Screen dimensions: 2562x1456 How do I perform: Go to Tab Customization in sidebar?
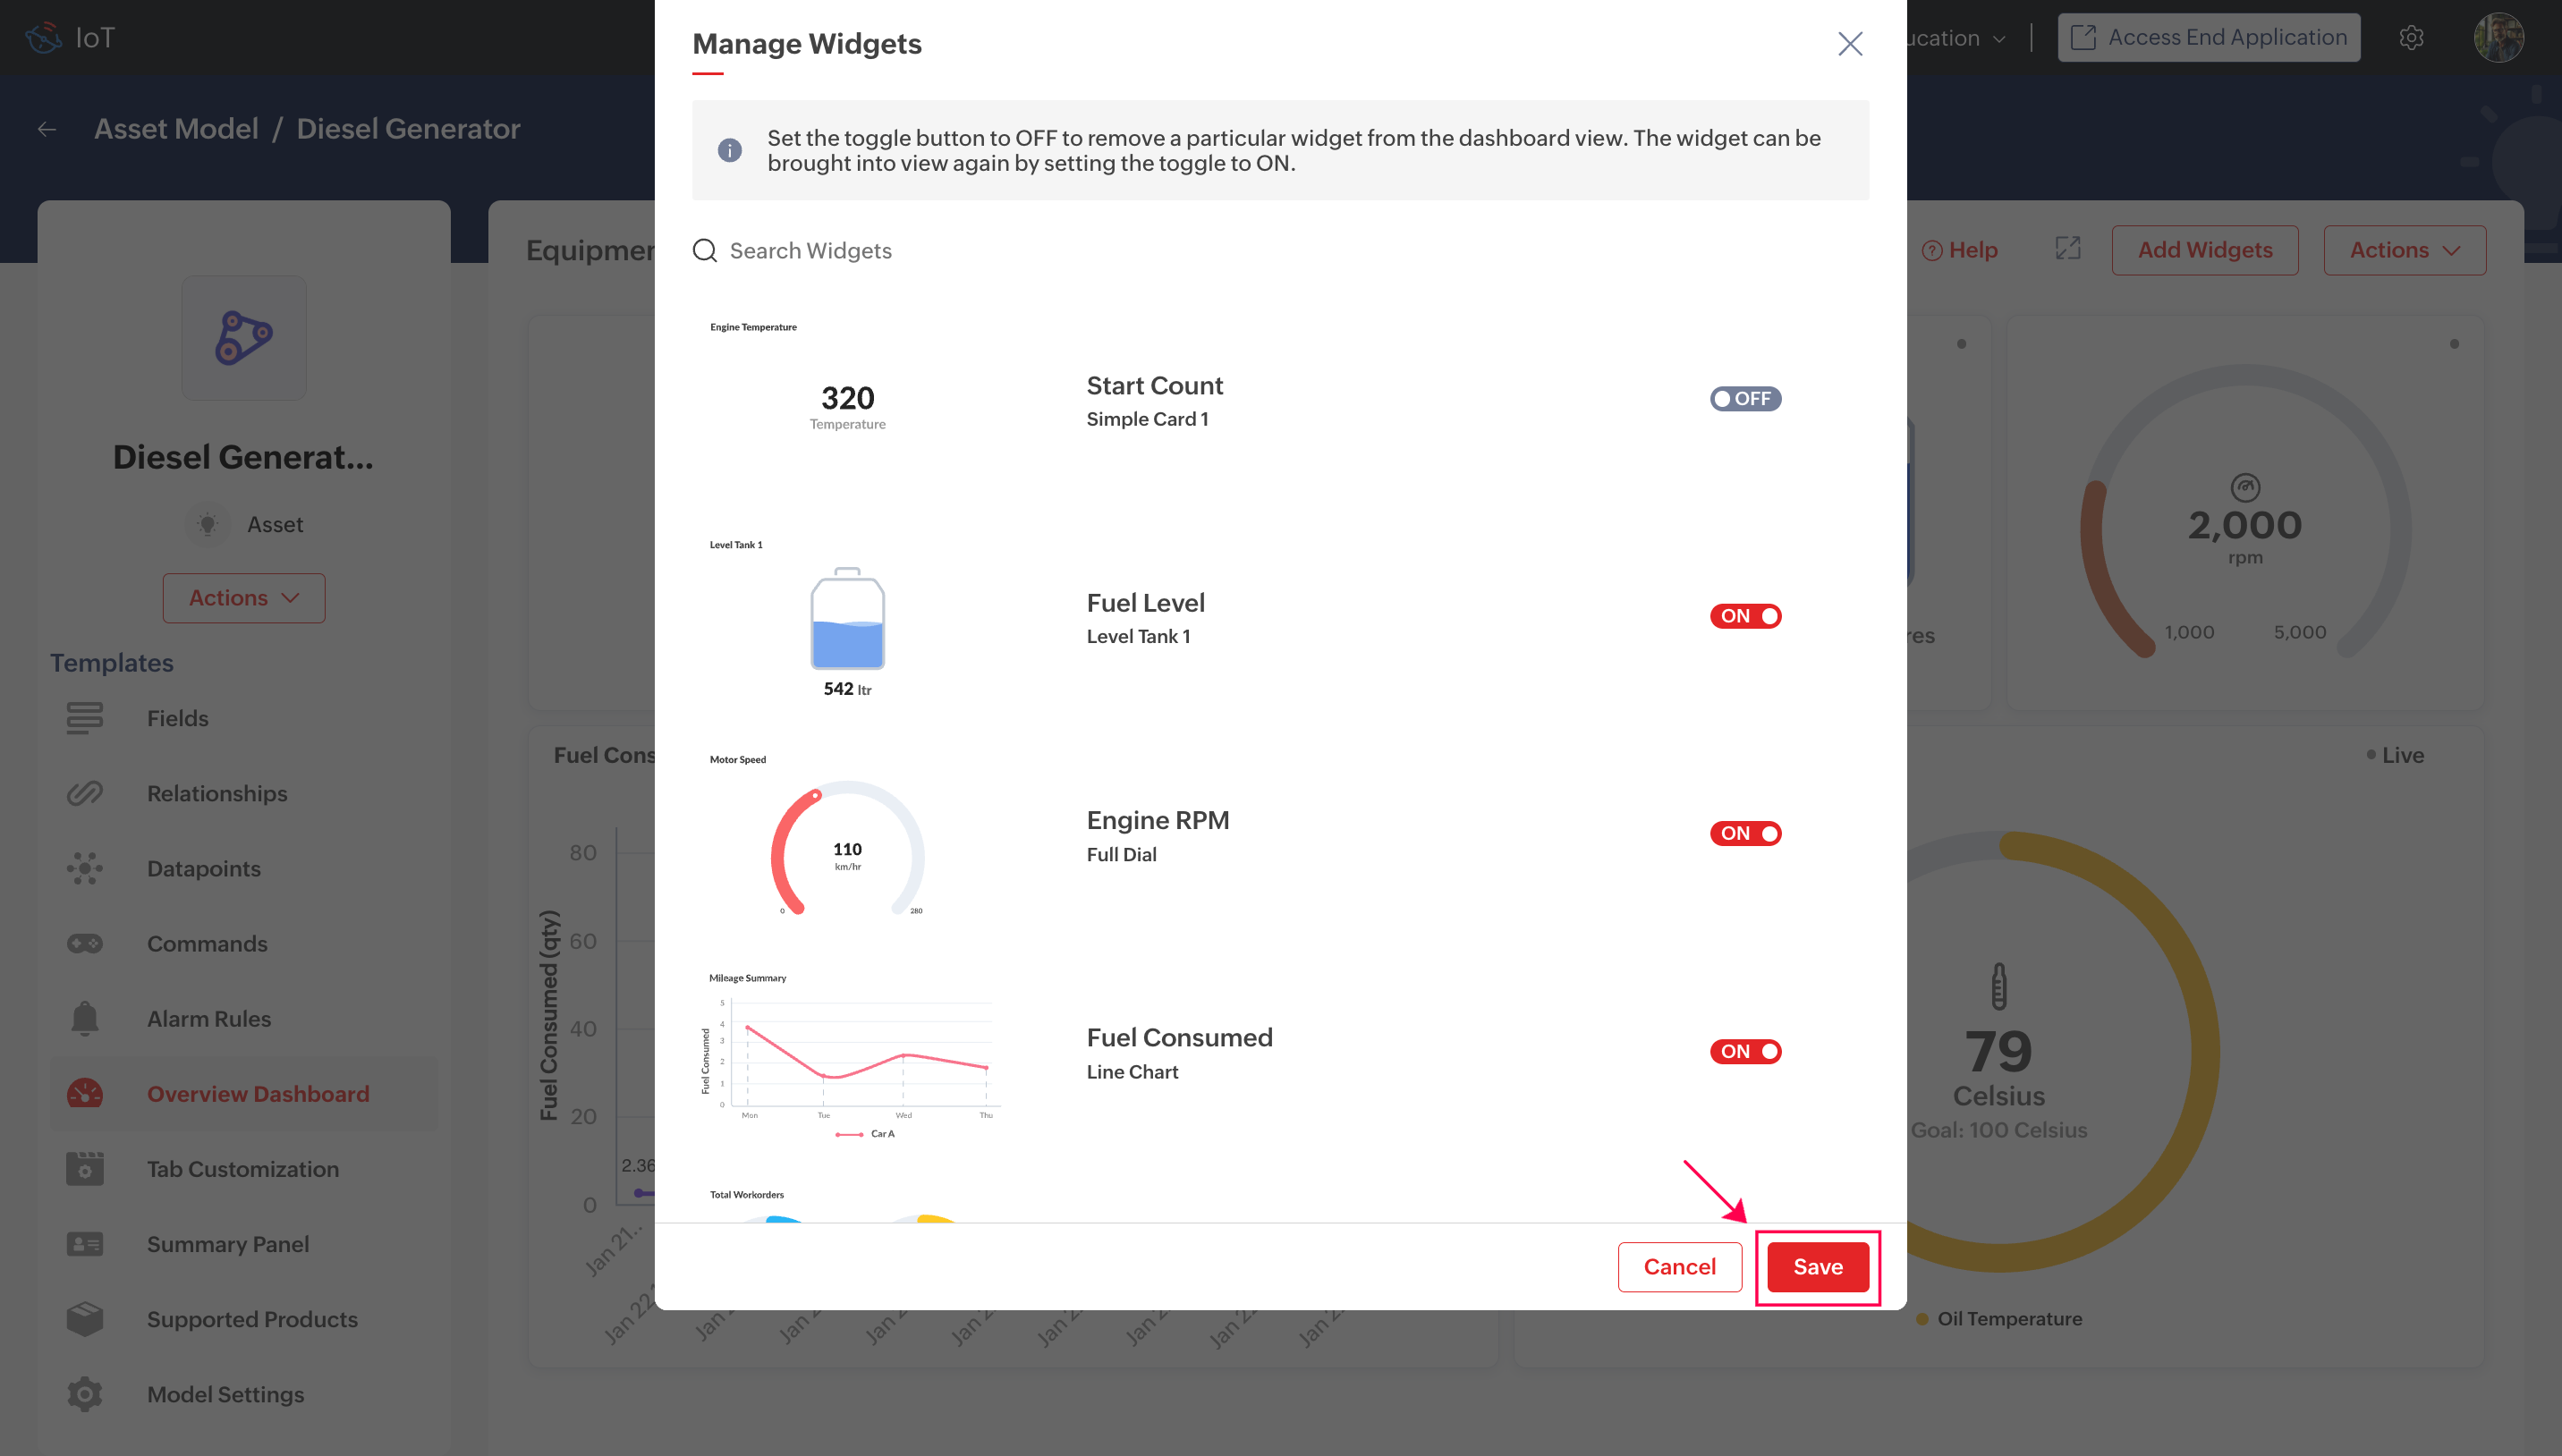pos(243,1169)
